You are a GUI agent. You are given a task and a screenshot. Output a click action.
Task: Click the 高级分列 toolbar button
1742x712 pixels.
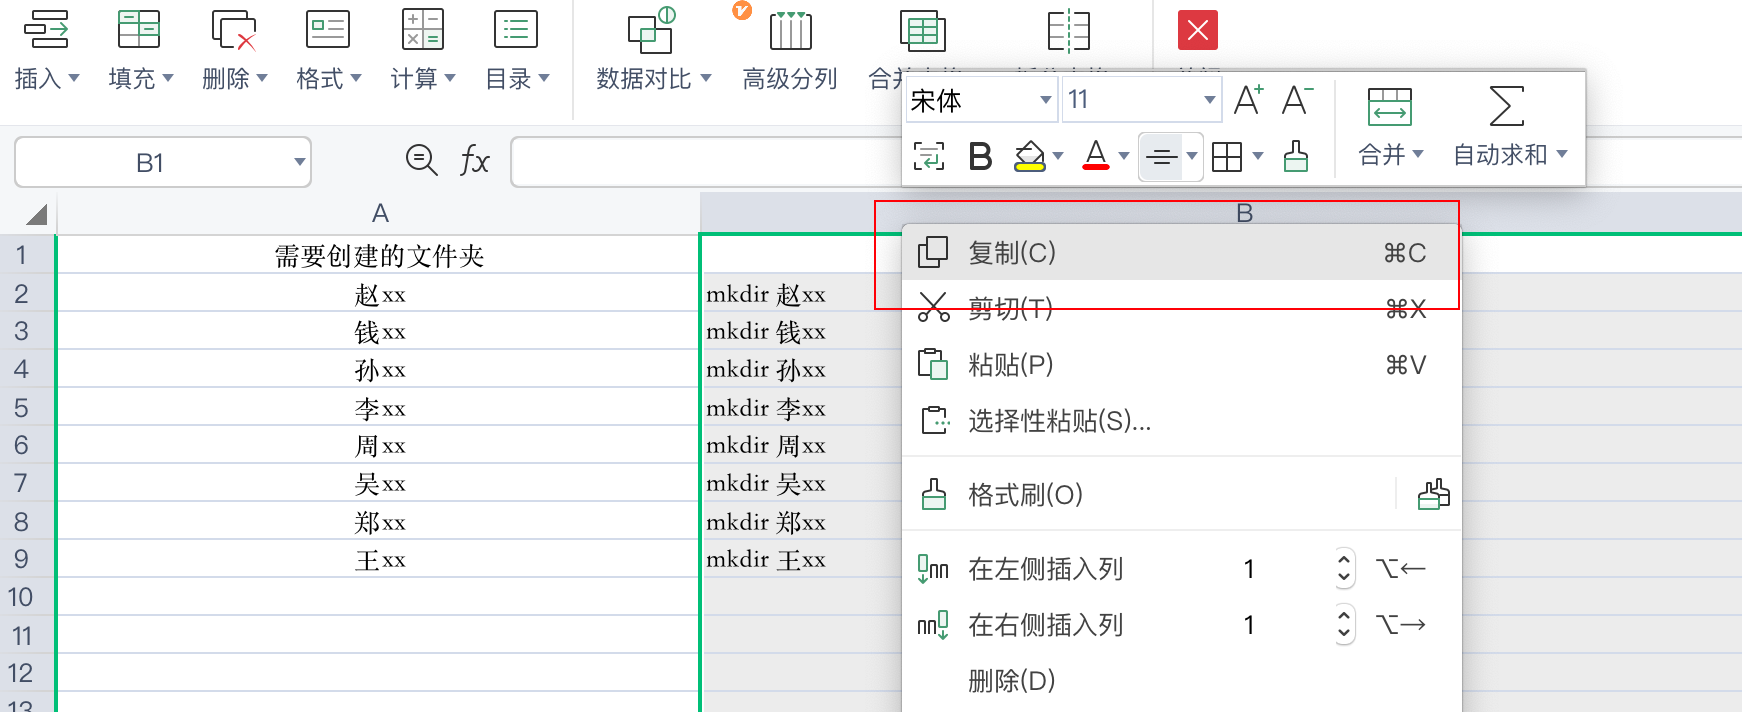click(790, 50)
